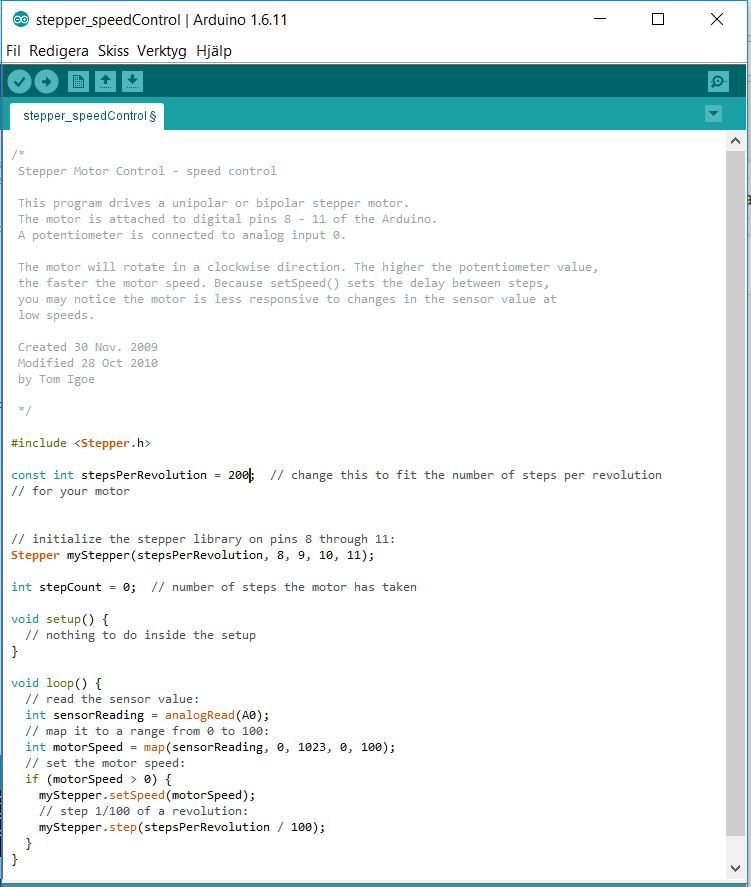The image size is (751, 887).
Task: Open the Redigera menu
Action: click(59, 51)
